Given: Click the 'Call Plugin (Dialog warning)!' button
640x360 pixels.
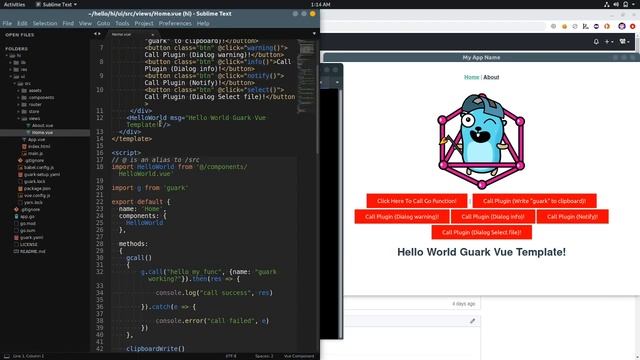Looking at the screenshot, I should [402, 217].
